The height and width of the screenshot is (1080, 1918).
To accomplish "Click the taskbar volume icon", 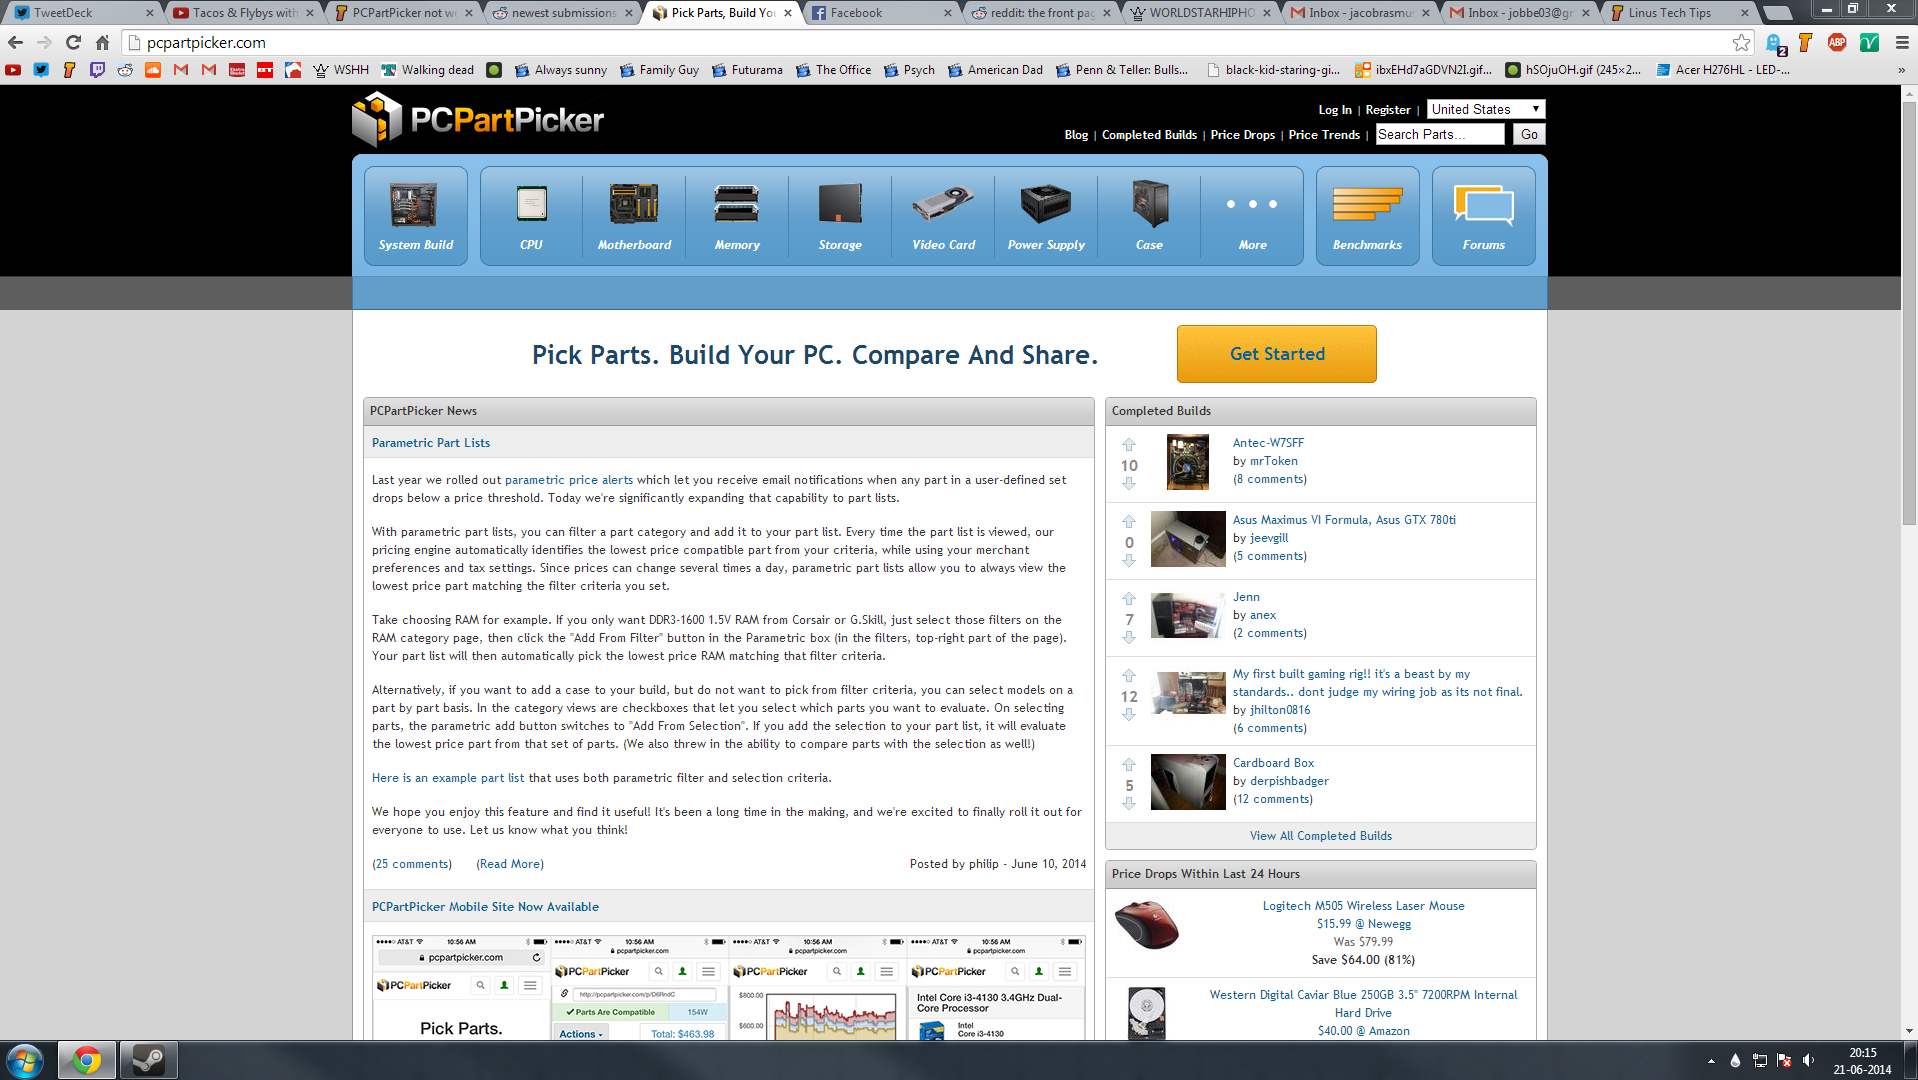I will [x=1808, y=1060].
